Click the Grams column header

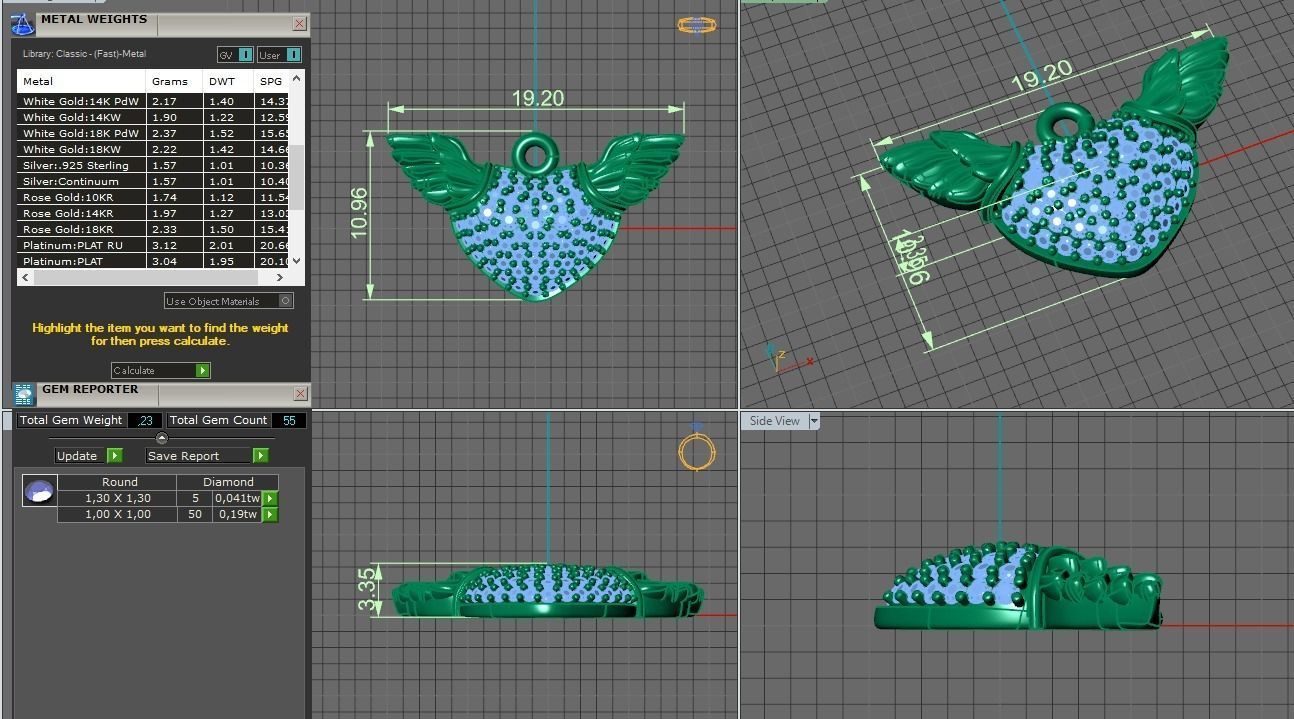coord(175,81)
